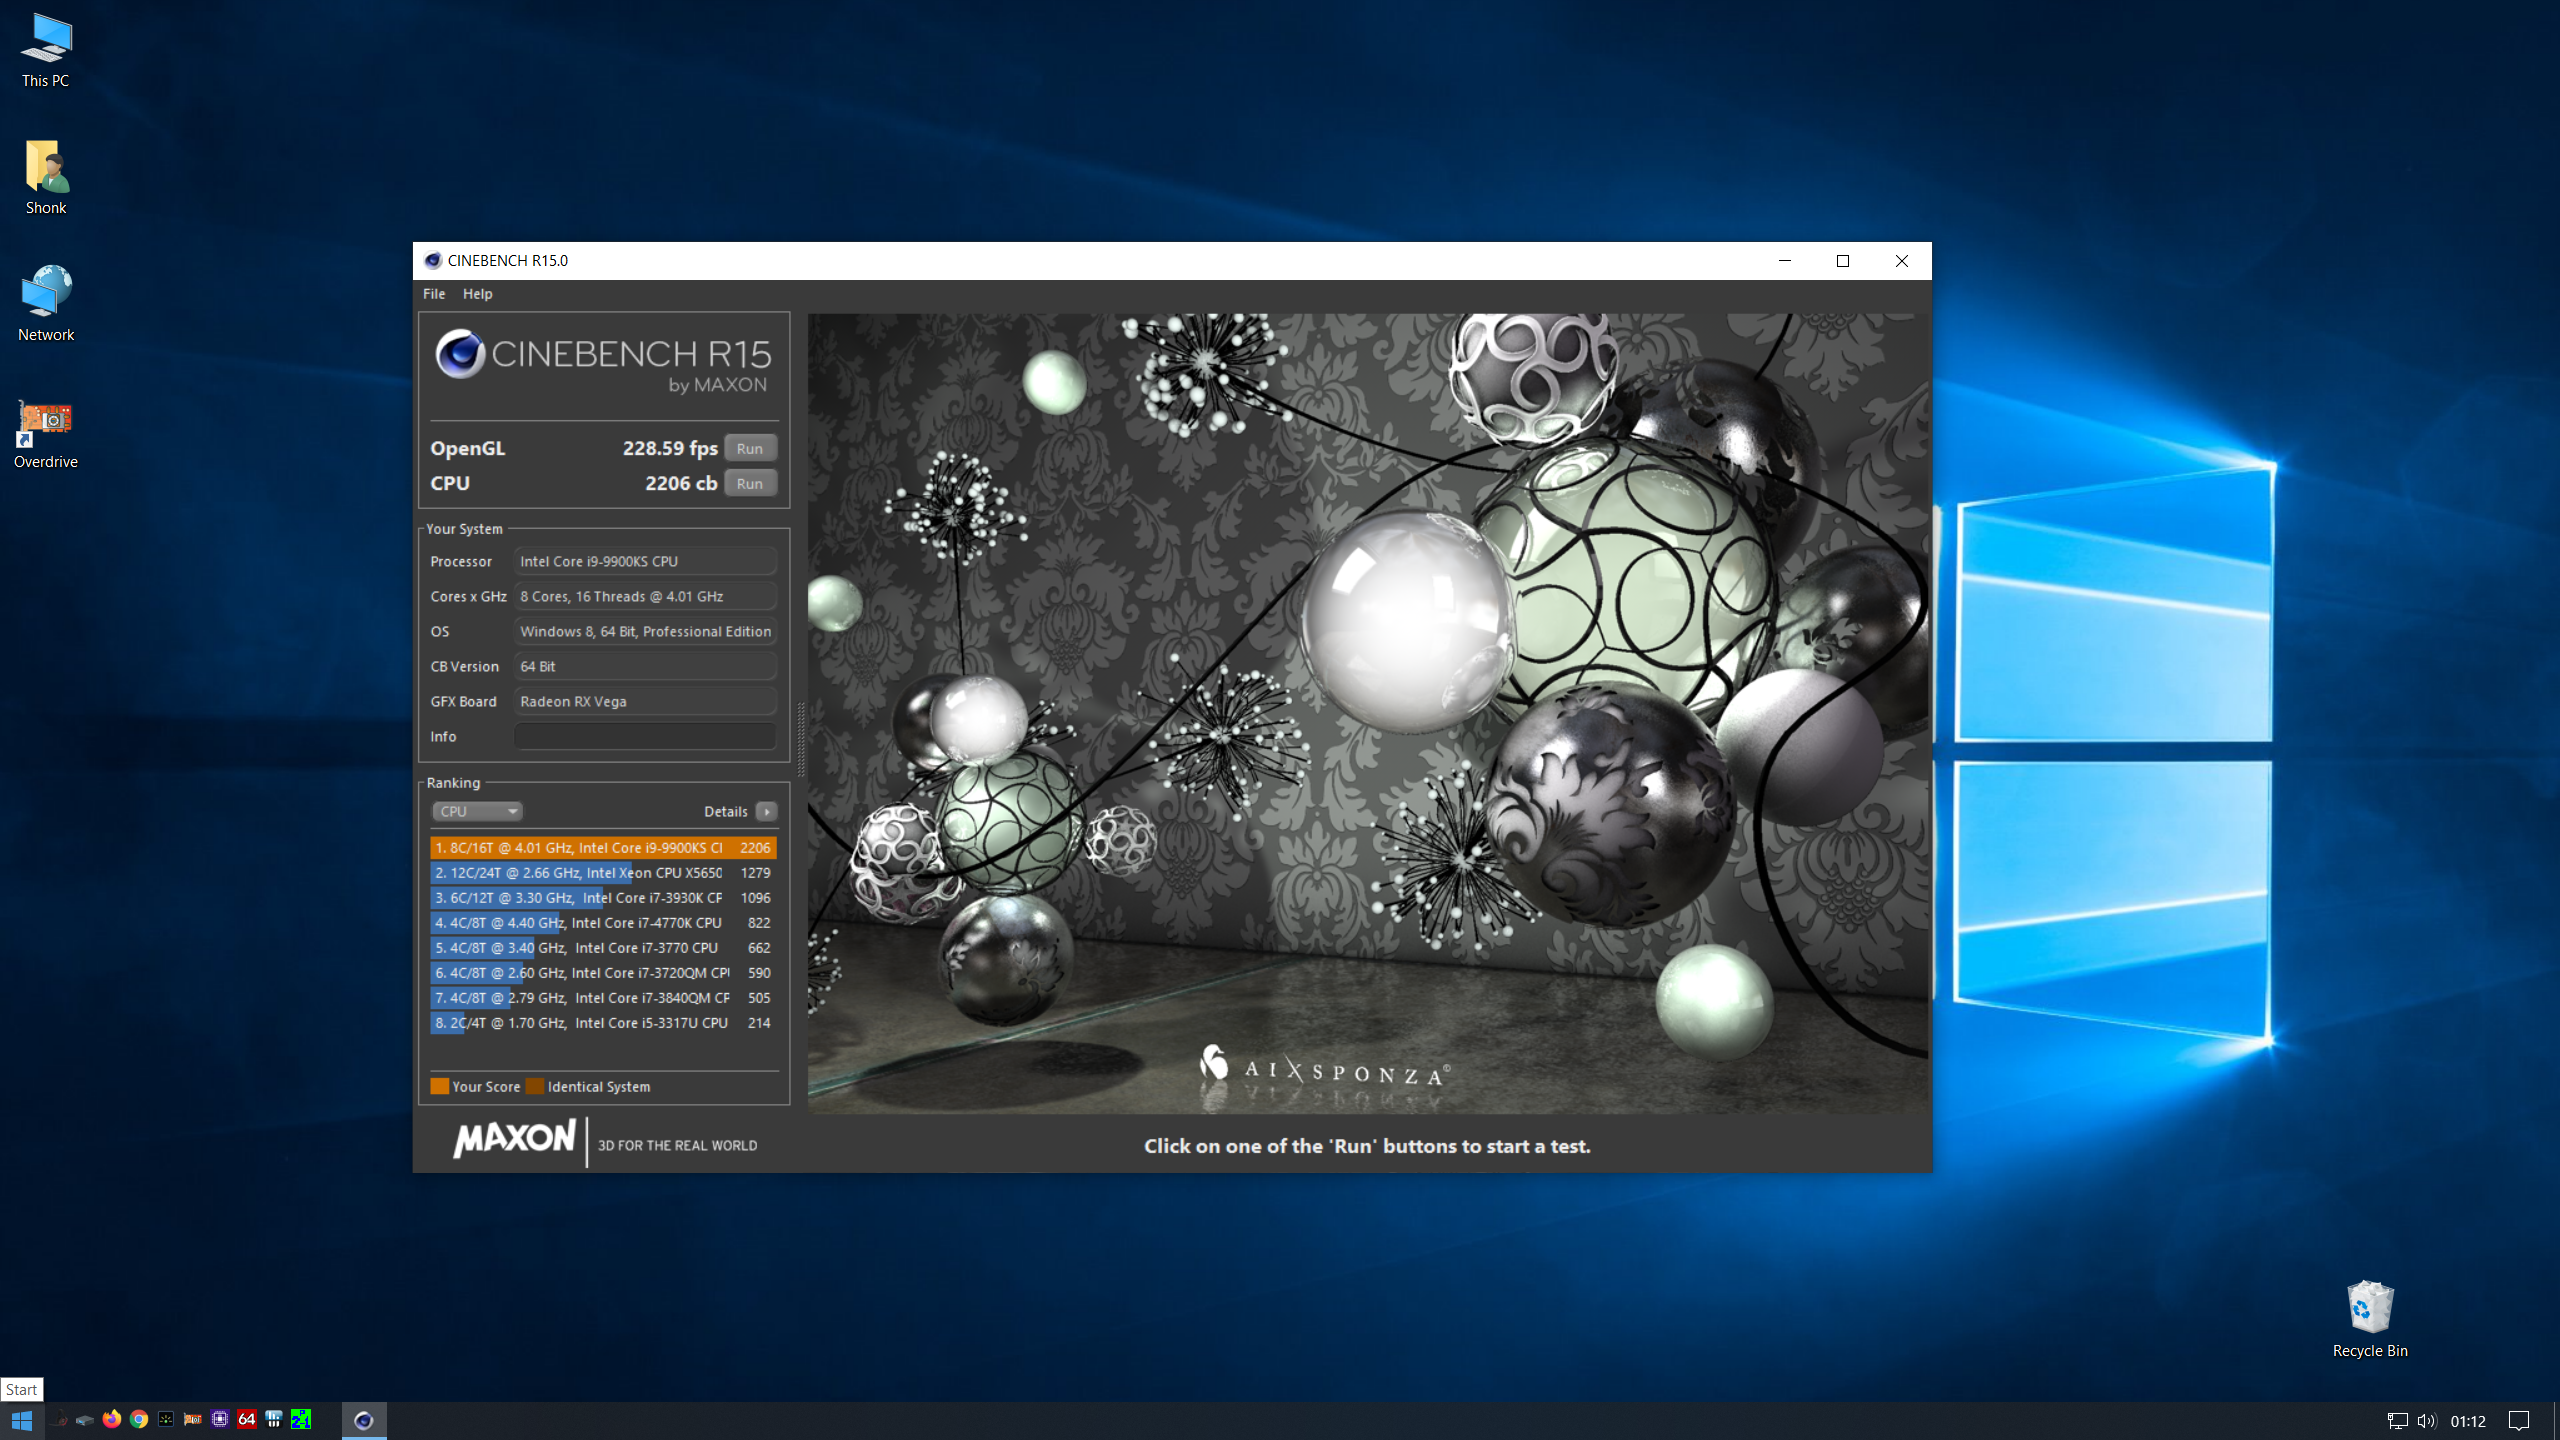Click the Your Score orange legend swatch

[x=439, y=1086]
